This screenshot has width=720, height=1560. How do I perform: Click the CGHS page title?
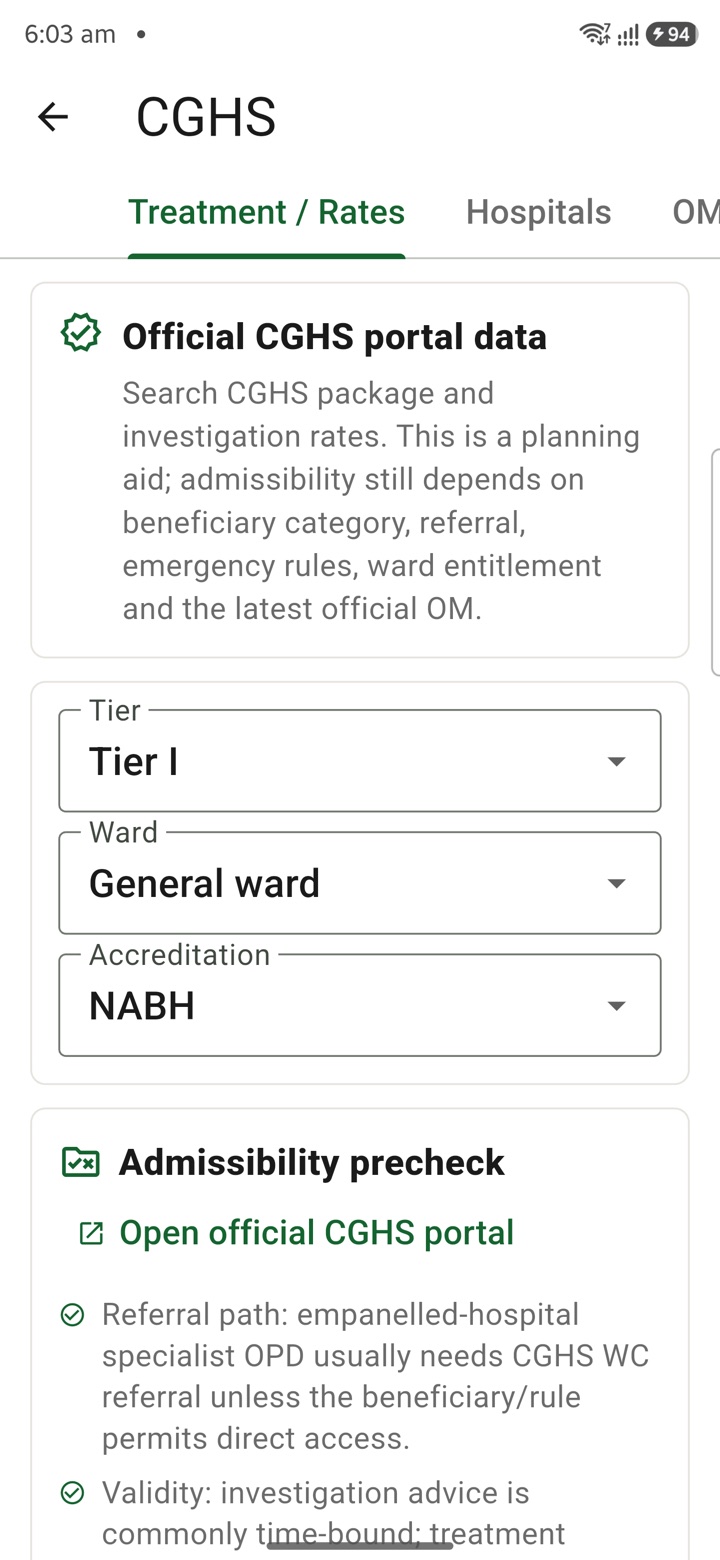pos(206,117)
